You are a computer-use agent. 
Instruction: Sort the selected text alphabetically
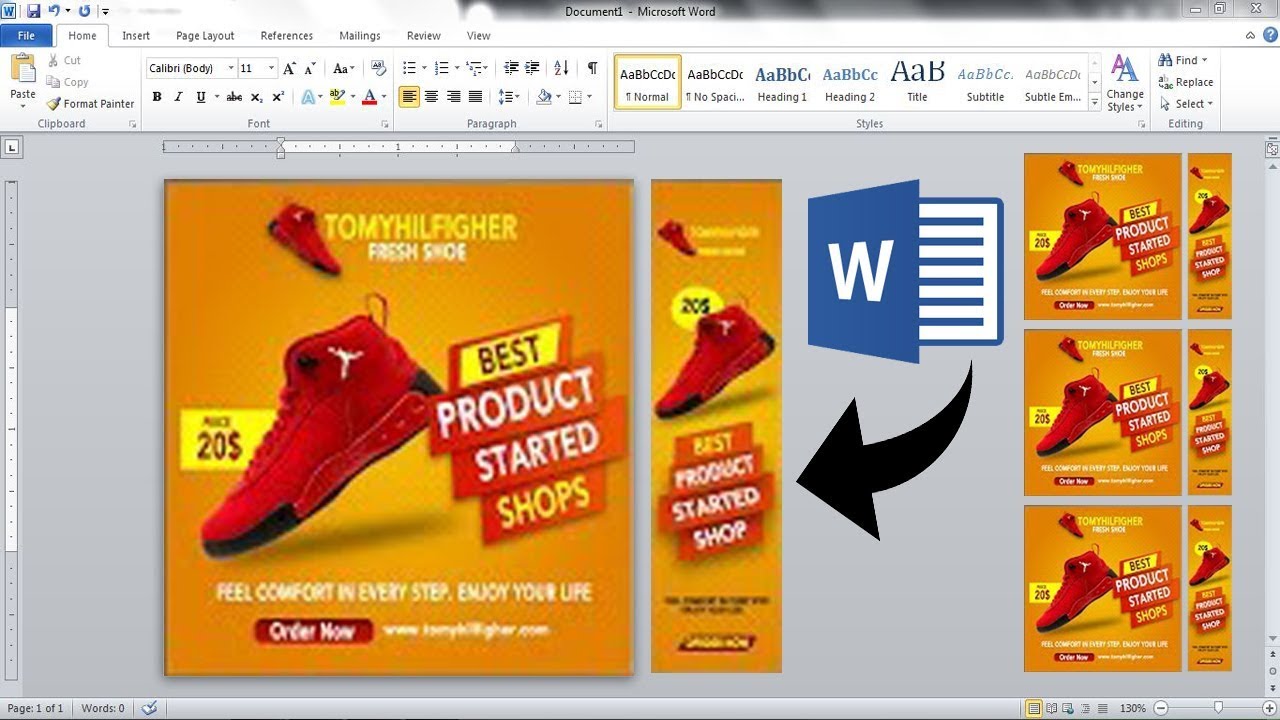(561, 68)
